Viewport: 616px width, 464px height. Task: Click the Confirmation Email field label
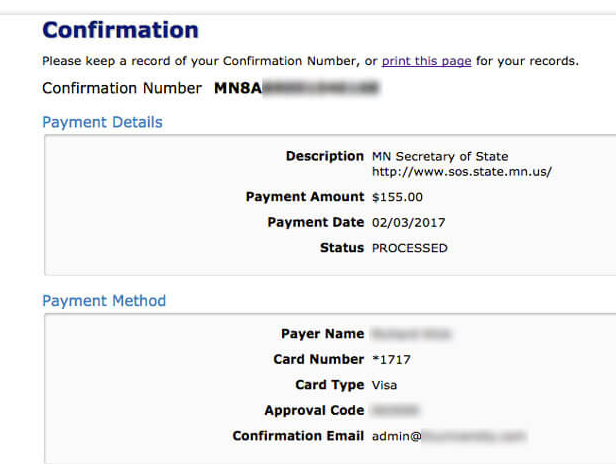[298, 436]
